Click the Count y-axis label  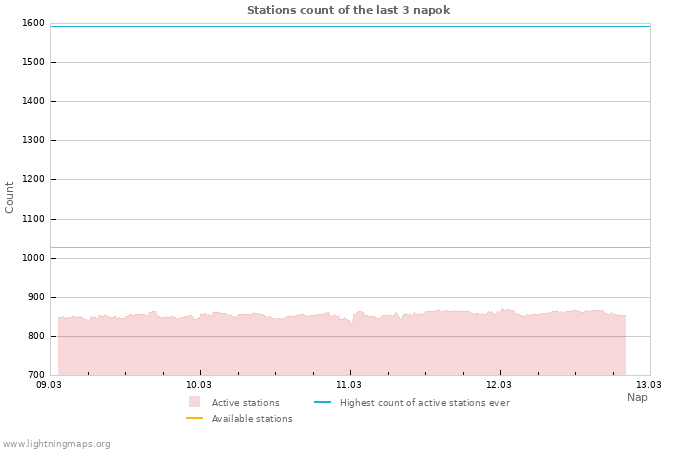[x=10, y=197]
